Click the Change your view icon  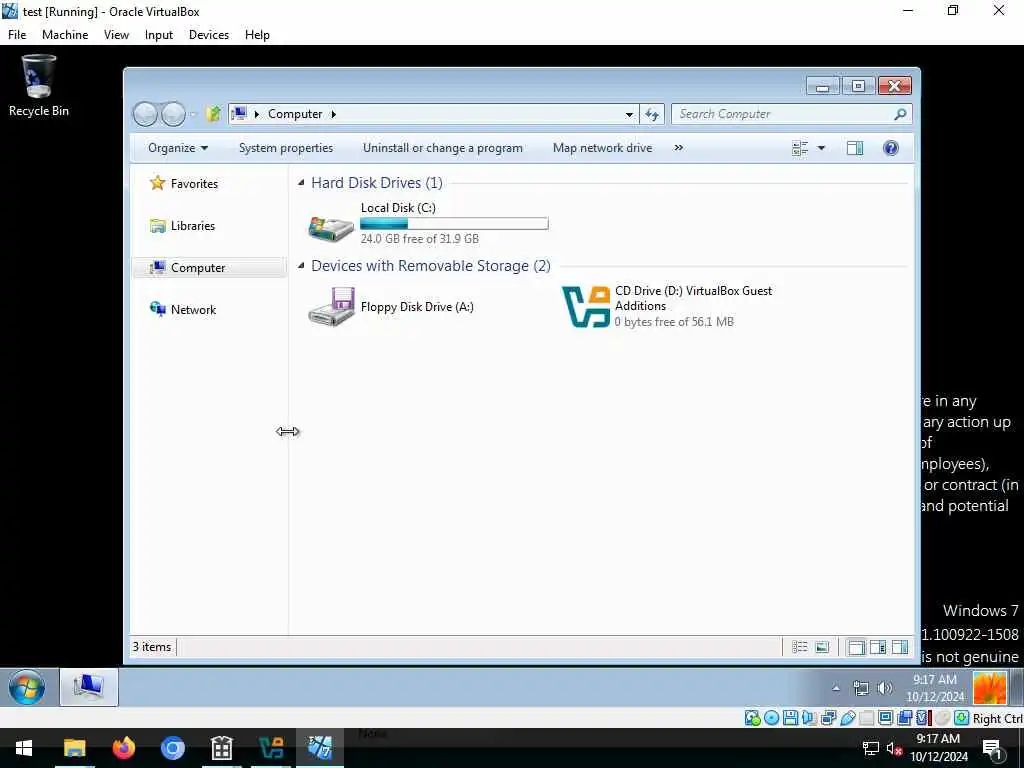(x=800, y=148)
